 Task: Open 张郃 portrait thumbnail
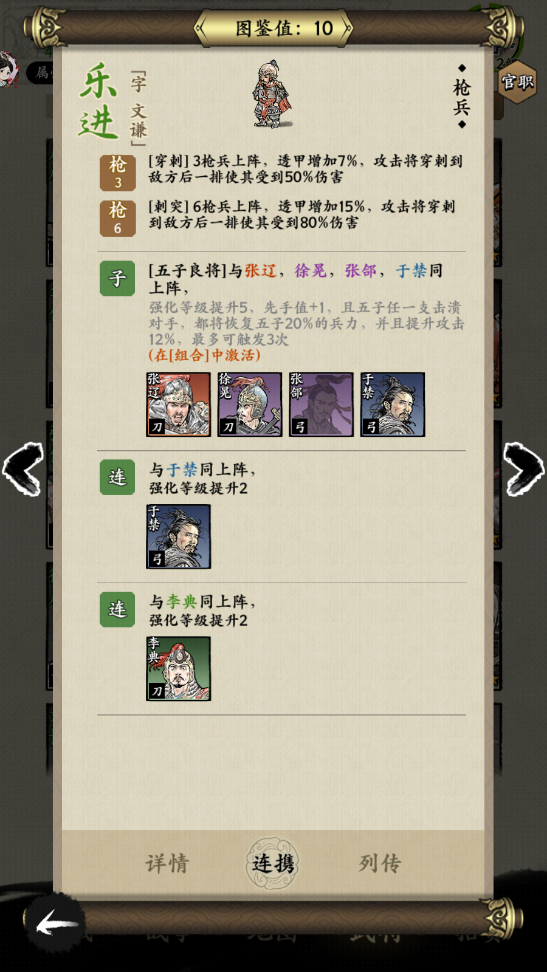pyautogui.click(x=321, y=405)
